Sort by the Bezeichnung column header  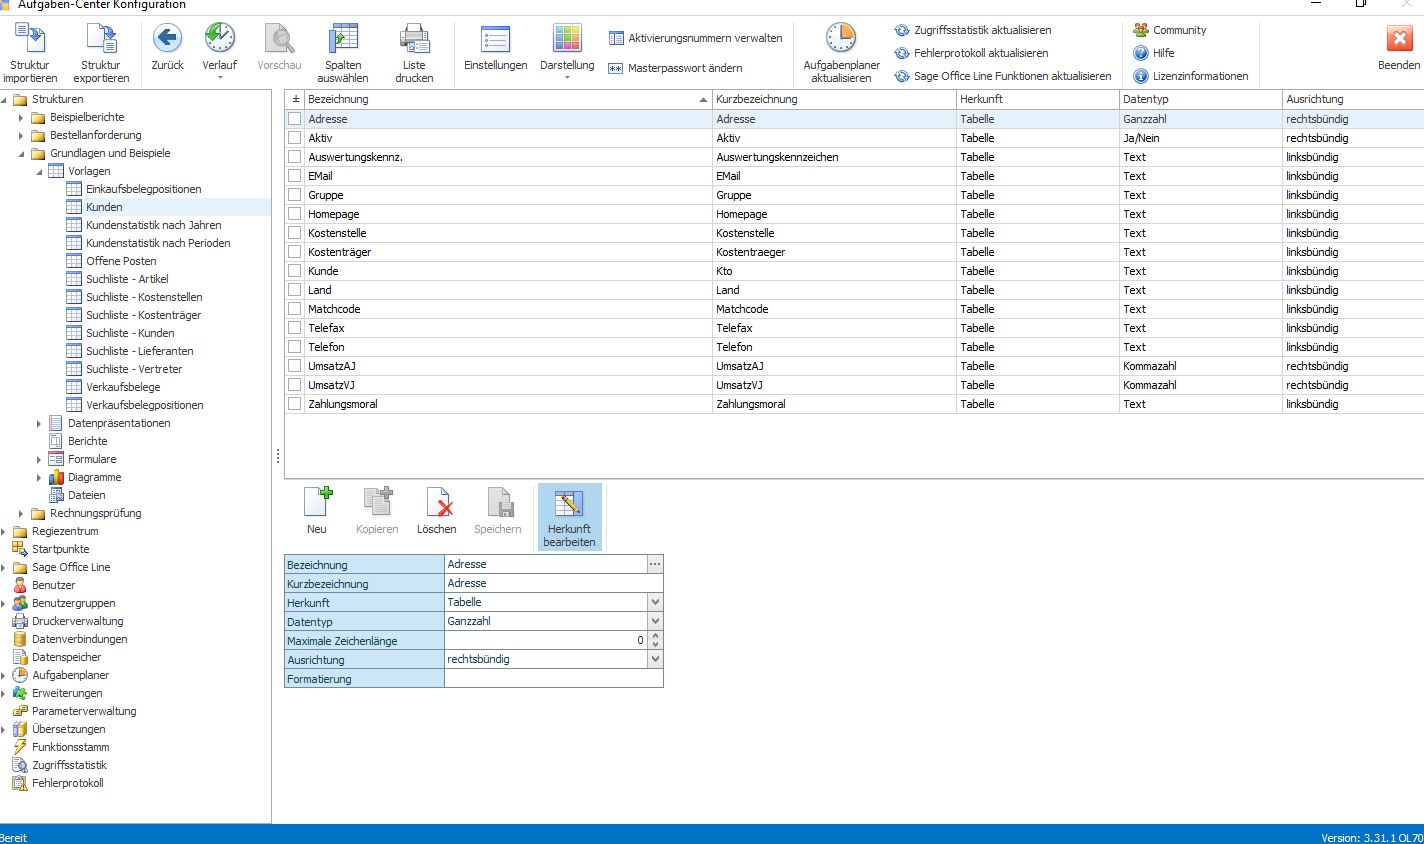pos(508,99)
